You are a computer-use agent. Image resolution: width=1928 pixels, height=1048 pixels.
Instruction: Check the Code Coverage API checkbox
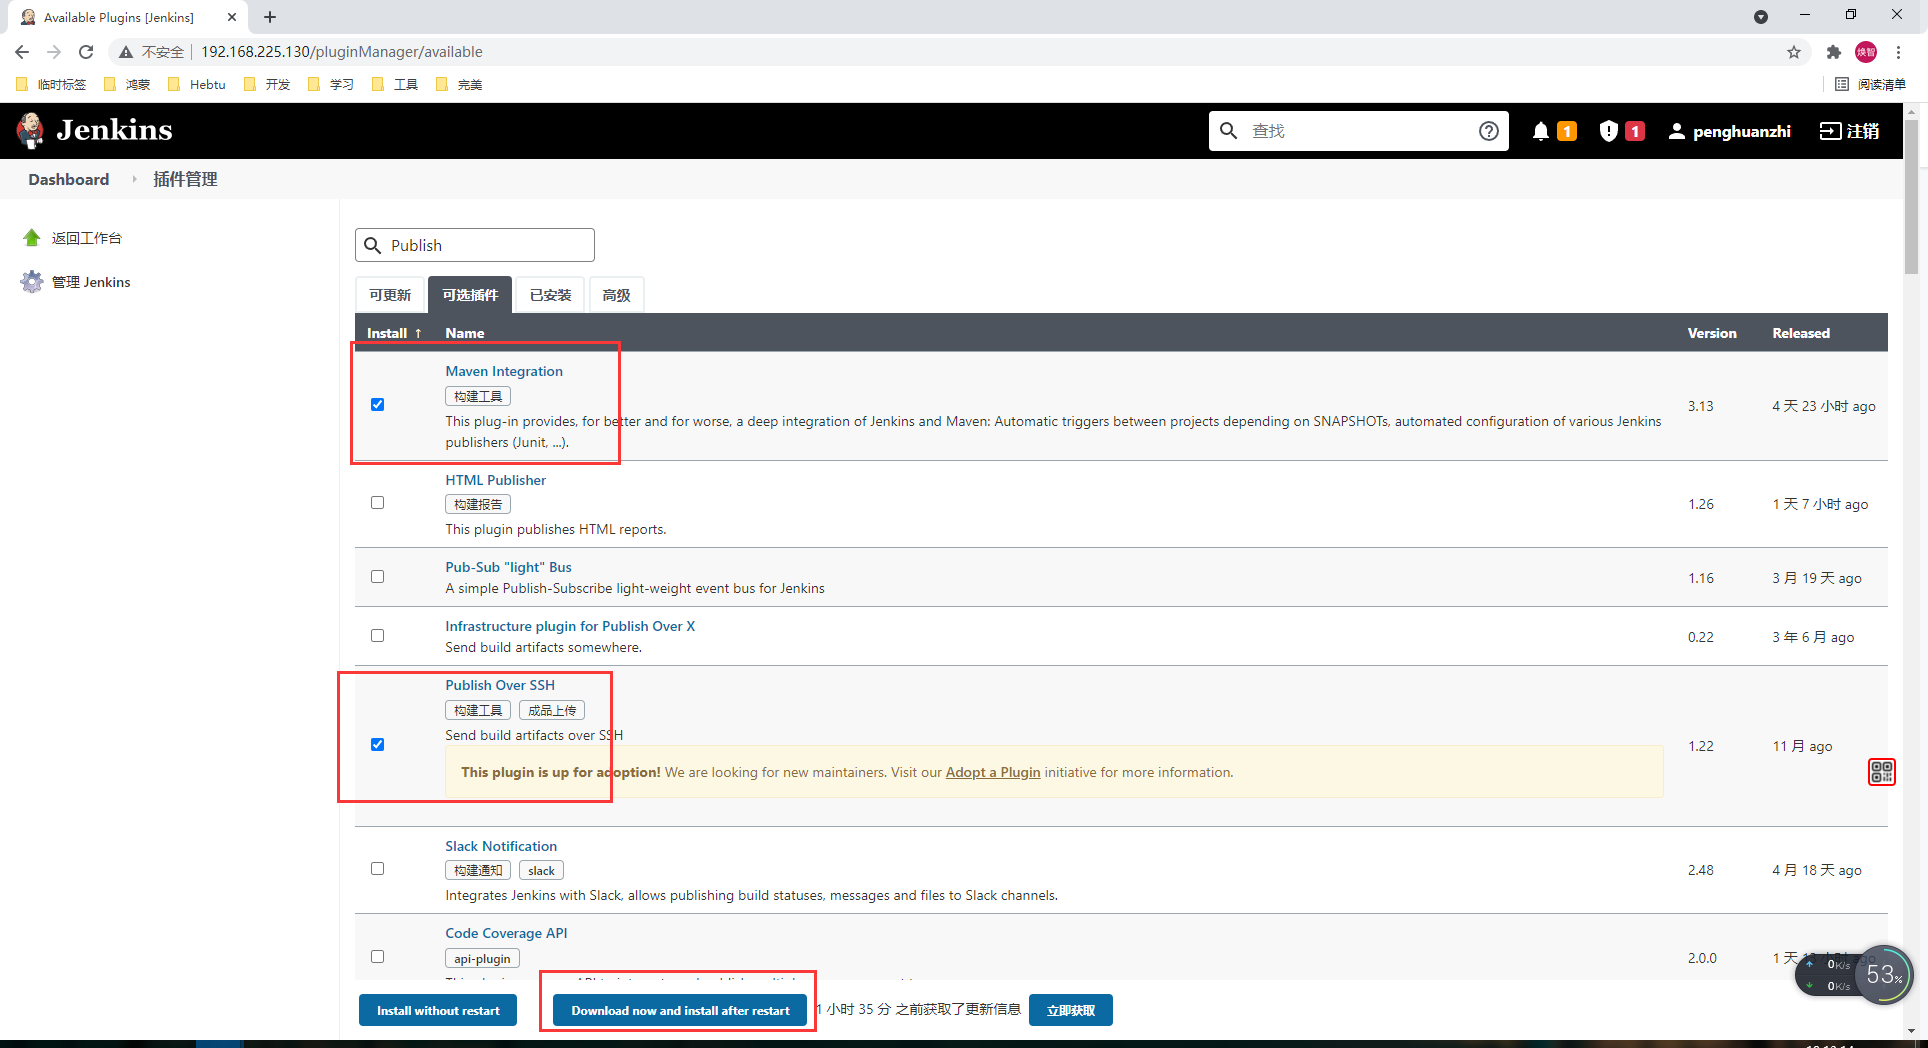coord(377,957)
